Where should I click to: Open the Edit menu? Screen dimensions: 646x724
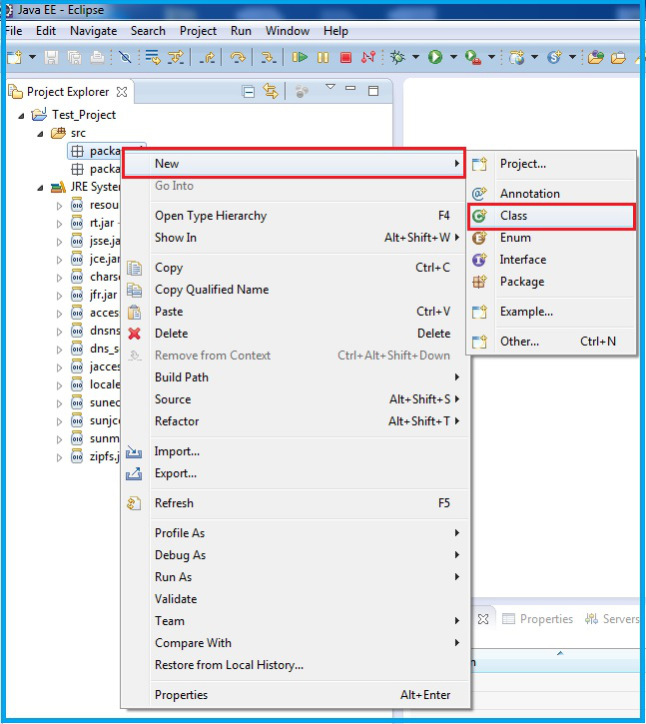[x=46, y=31]
